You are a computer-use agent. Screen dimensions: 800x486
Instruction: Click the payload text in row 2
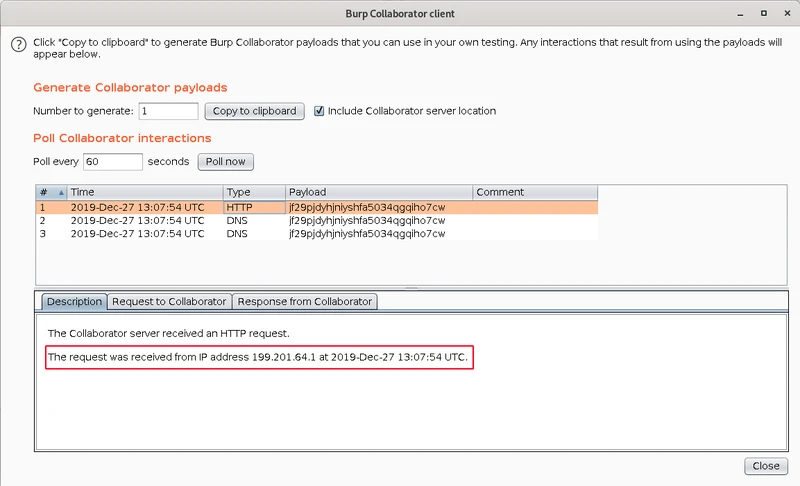(x=367, y=221)
